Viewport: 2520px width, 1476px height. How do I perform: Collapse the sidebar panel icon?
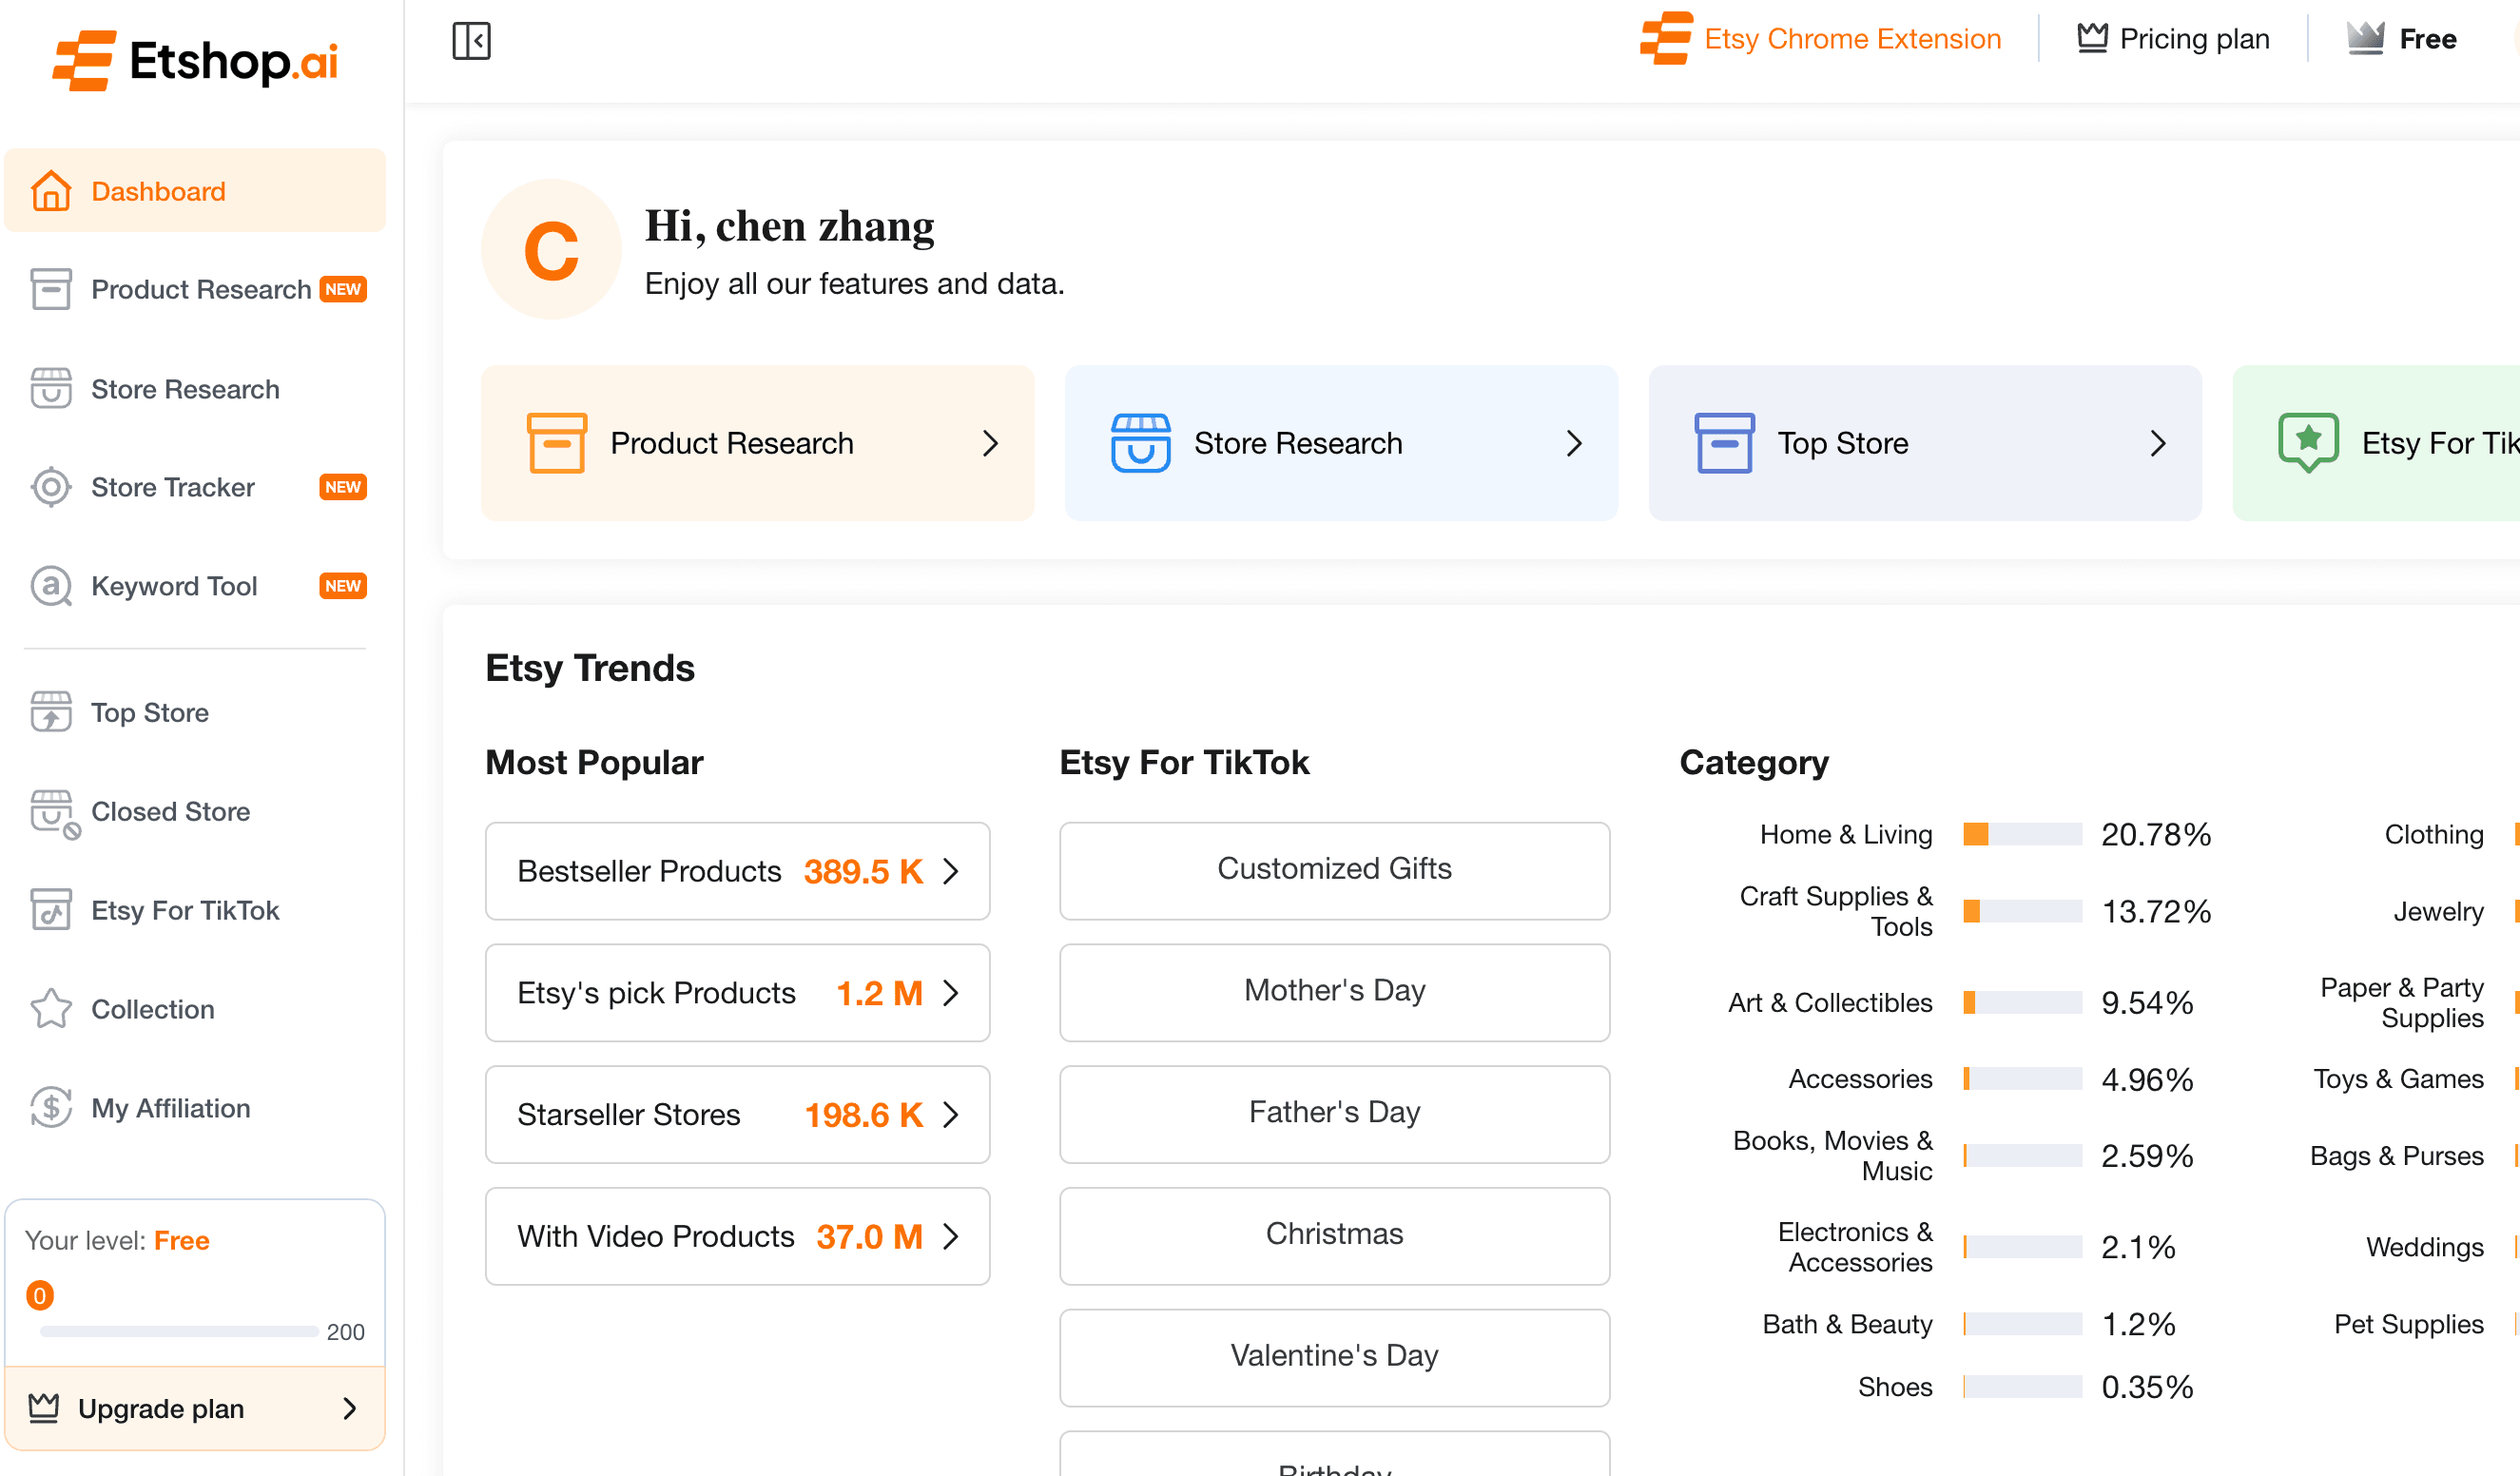click(x=471, y=41)
